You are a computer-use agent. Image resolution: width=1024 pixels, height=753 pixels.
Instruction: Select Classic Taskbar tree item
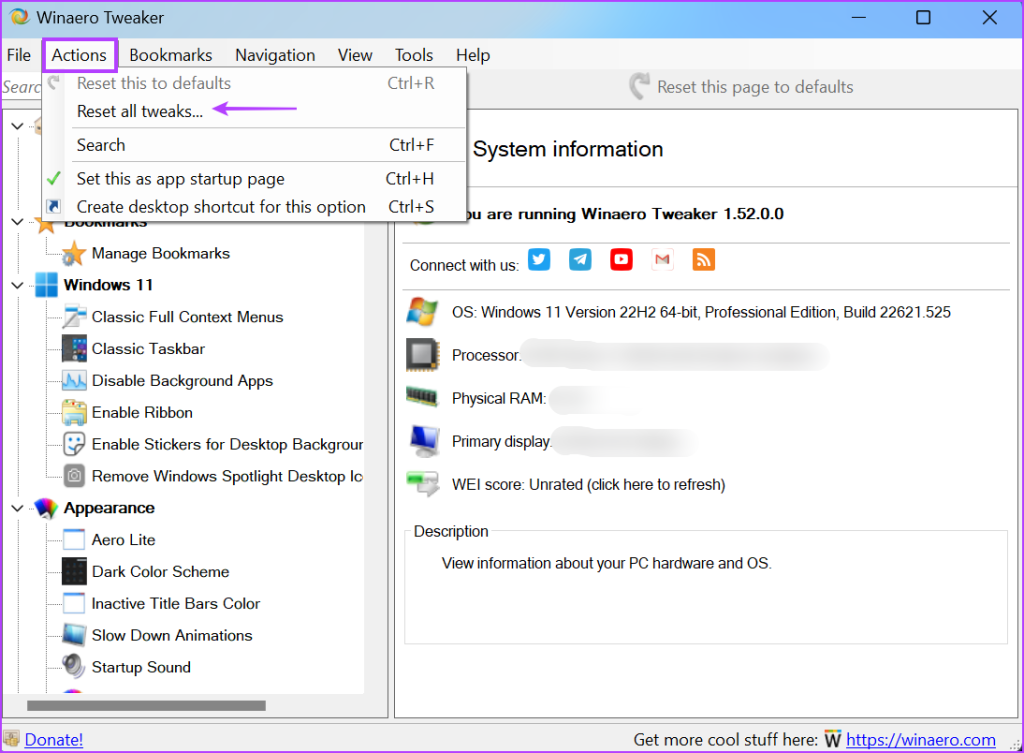coord(148,349)
